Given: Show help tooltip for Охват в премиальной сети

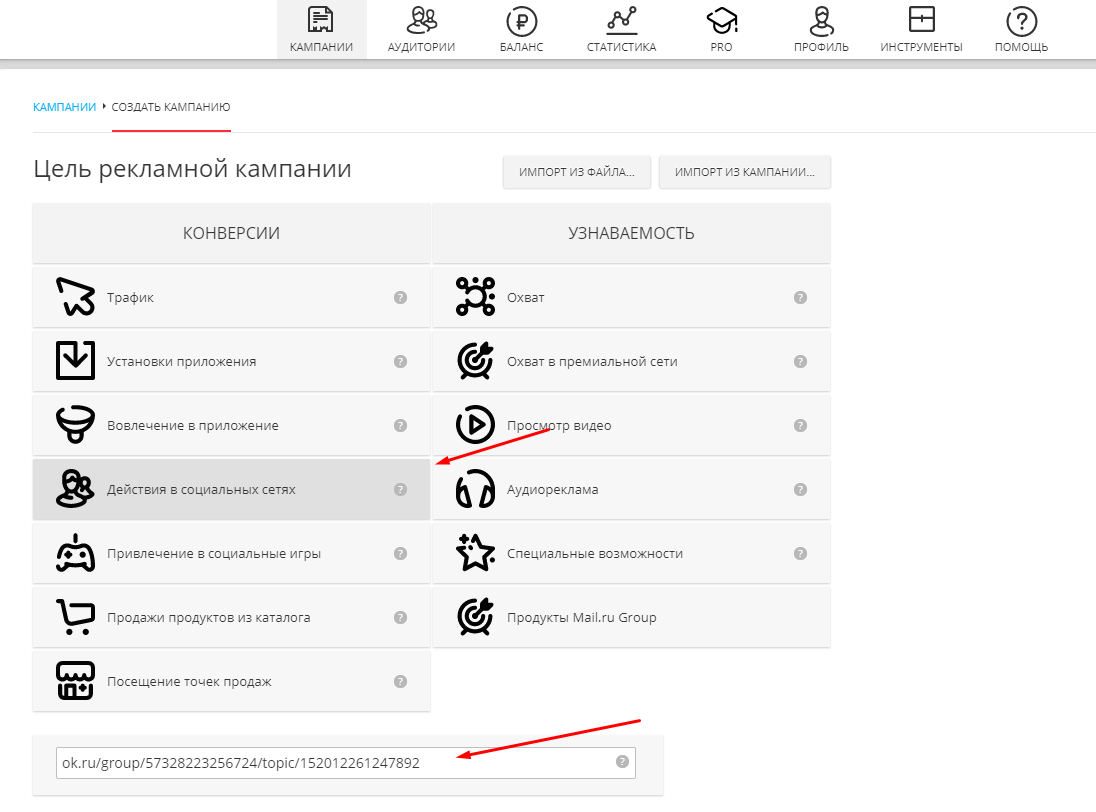Looking at the screenshot, I should [800, 361].
